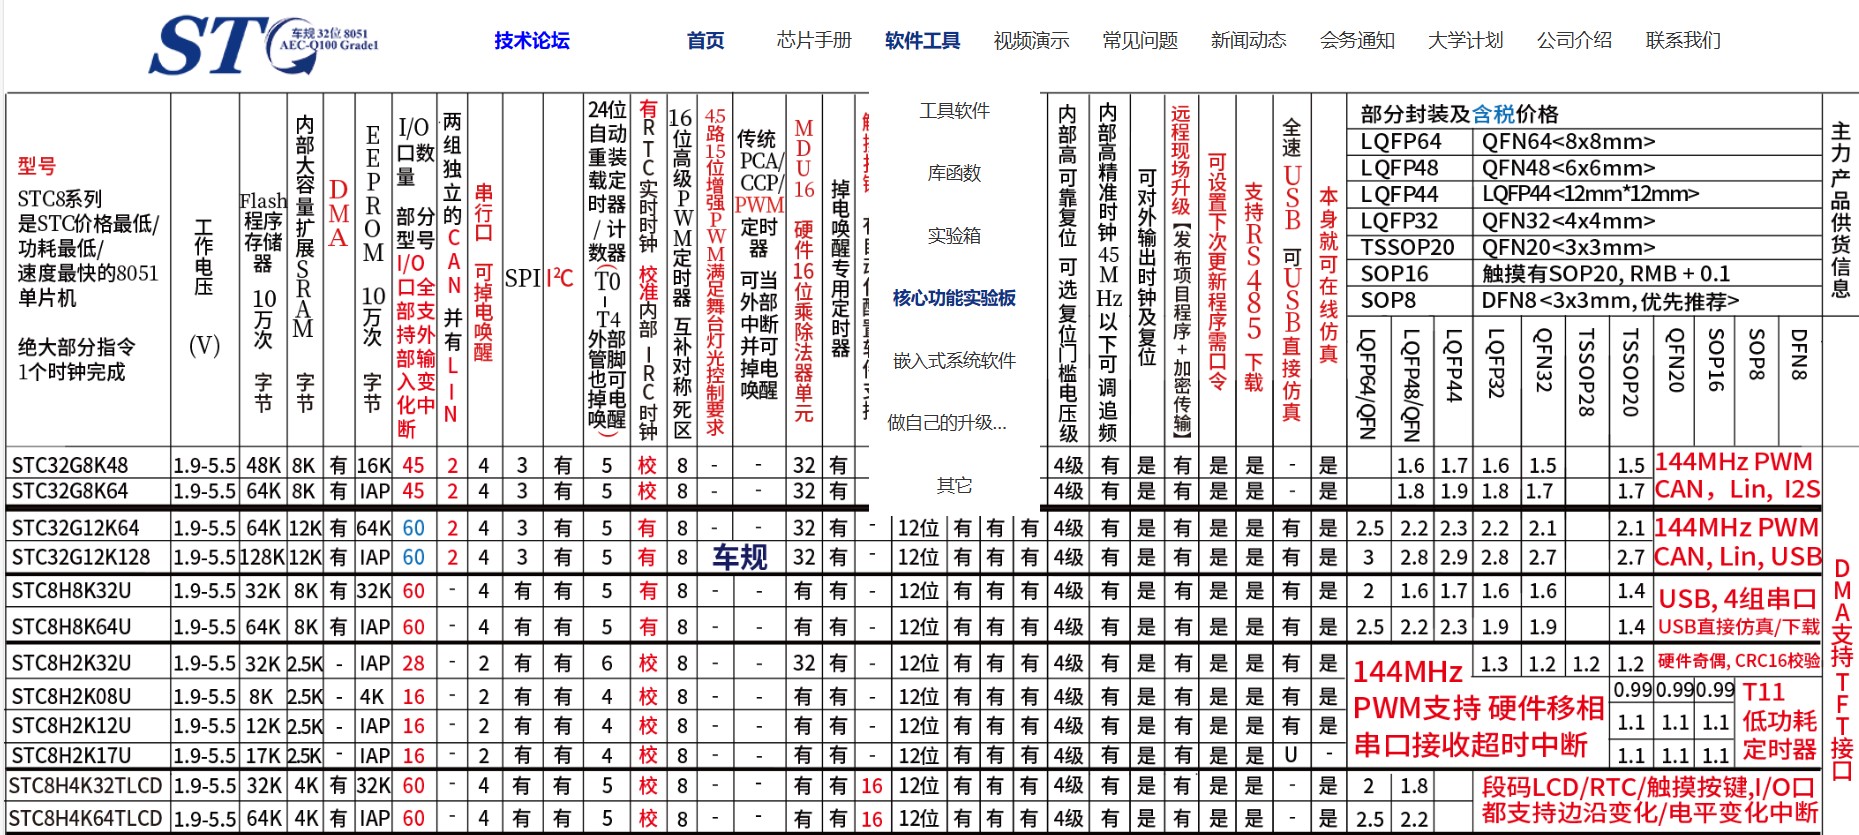Click the SPI column header

coord(522,278)
